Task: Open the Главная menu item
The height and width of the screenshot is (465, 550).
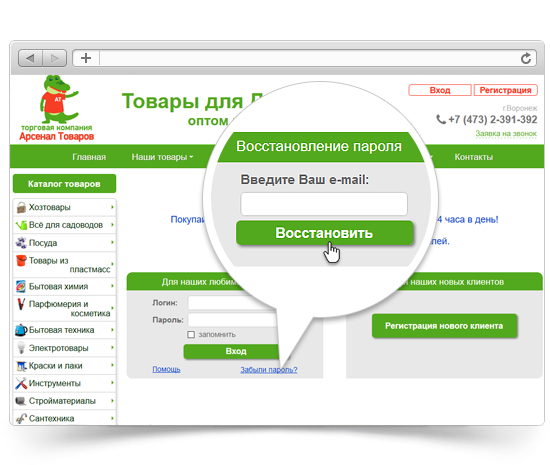Action: click(x=89, y=157)
